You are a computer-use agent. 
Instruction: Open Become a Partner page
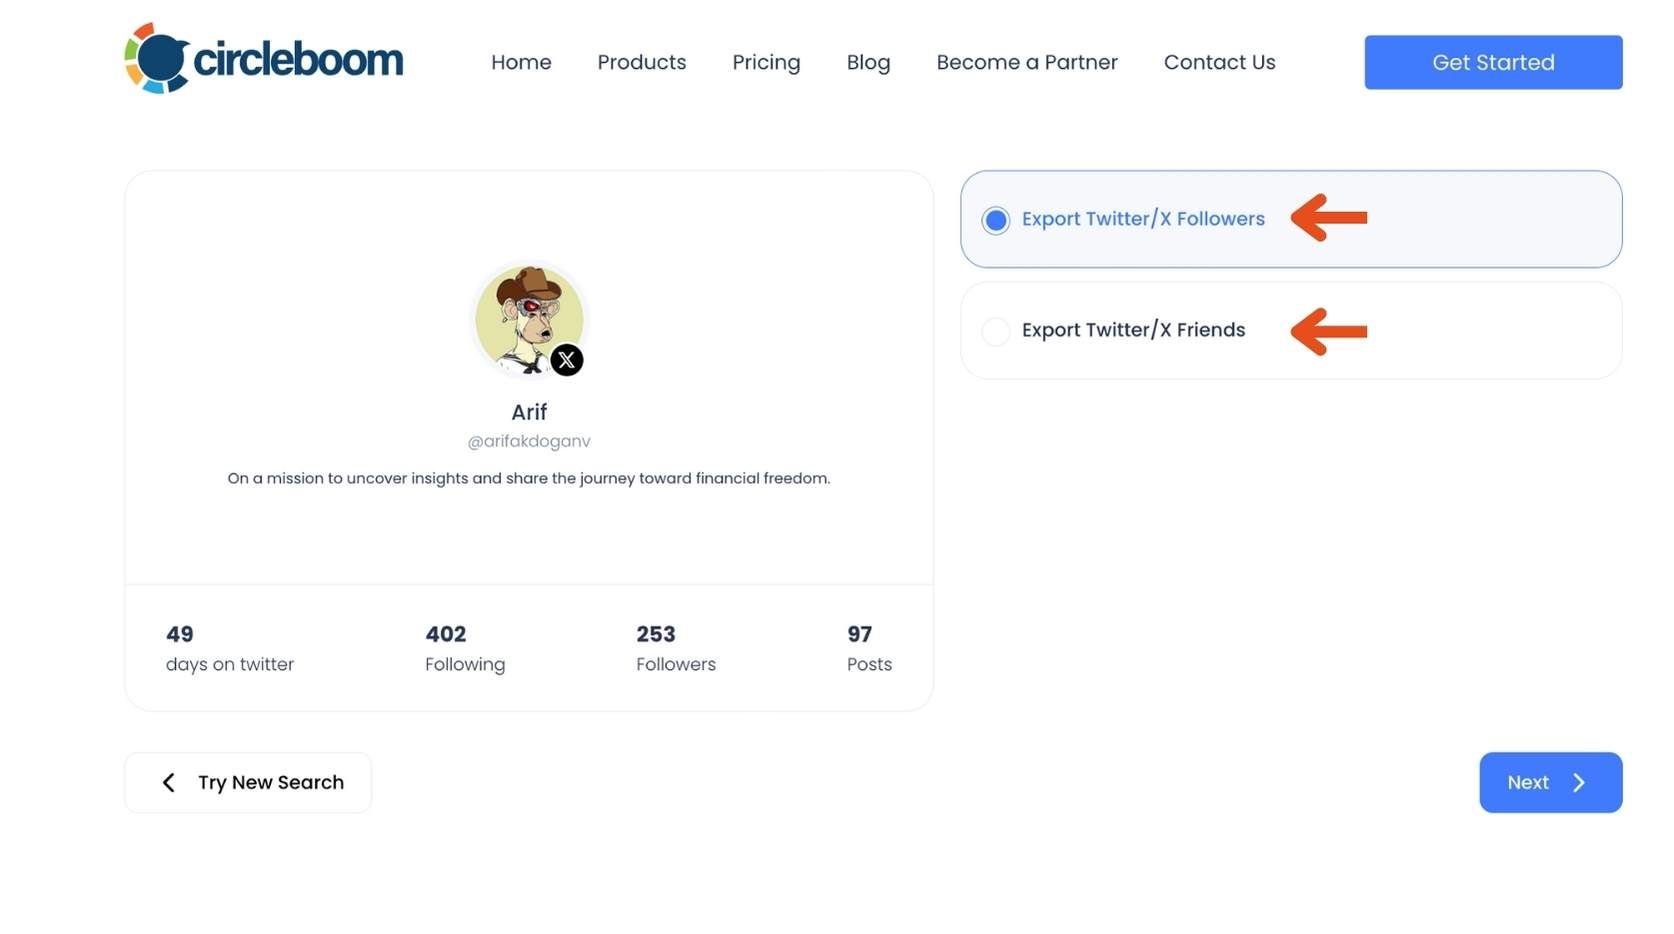1027,62
